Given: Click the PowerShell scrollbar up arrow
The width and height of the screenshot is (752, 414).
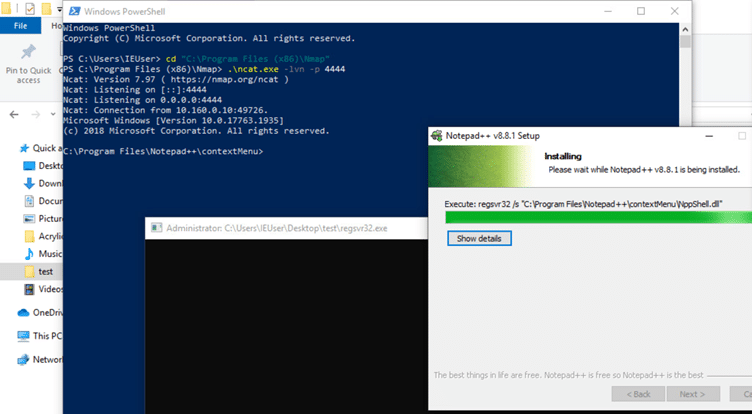Looking at the screenshot, I should click(x=685, y=29).
